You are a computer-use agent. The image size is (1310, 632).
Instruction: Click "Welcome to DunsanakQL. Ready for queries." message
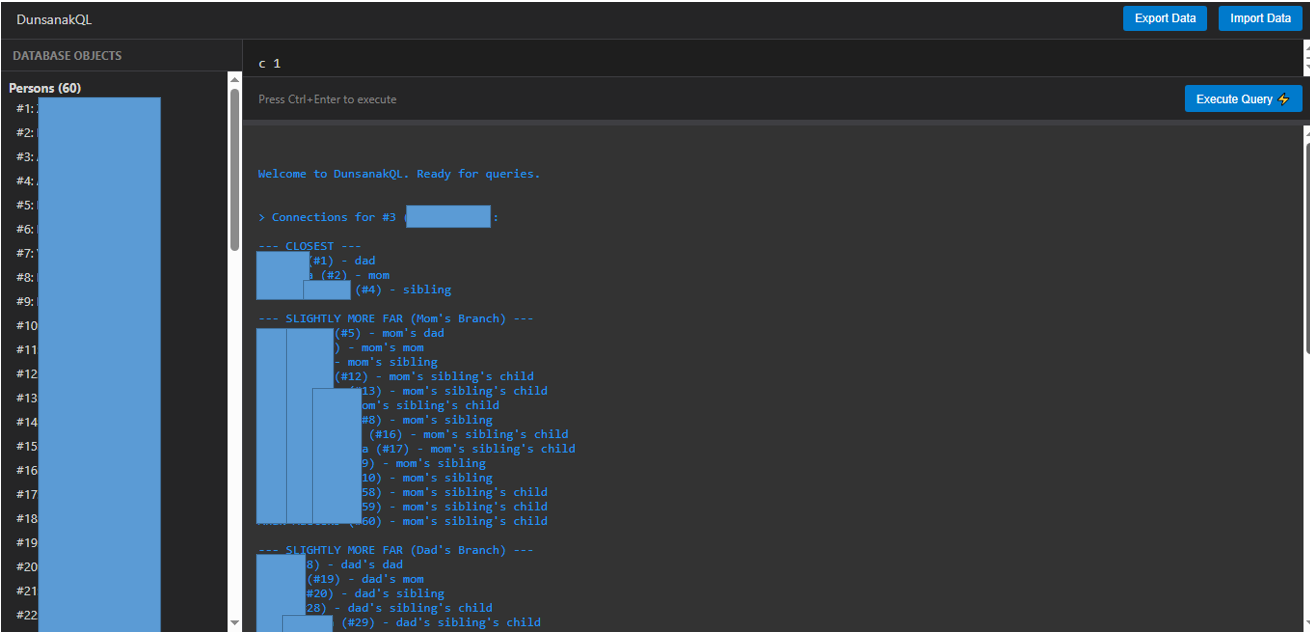[x=399, y=174]
